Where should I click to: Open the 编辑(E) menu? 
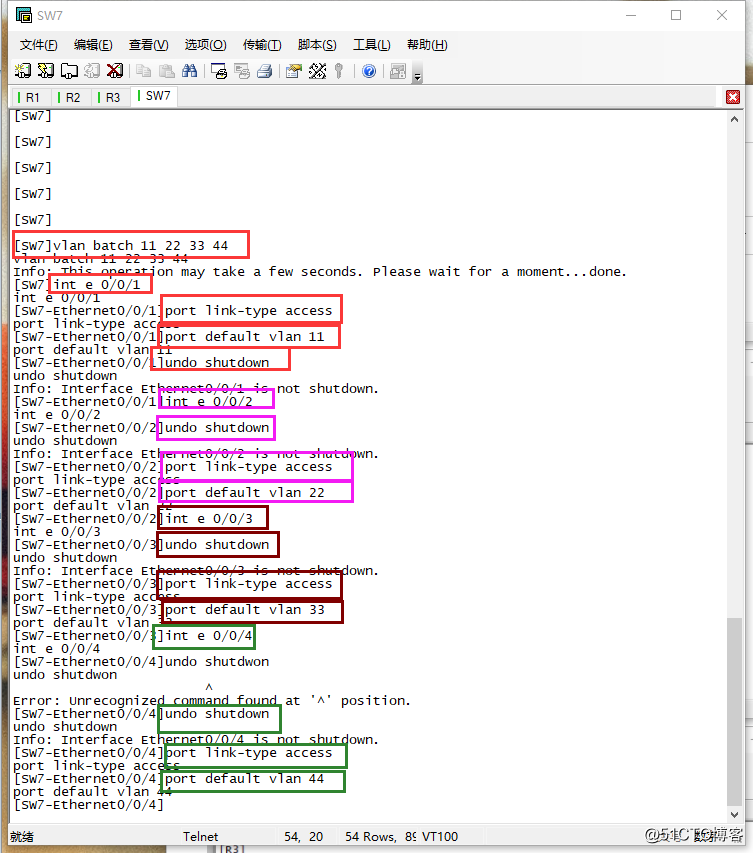click(93, 45)
